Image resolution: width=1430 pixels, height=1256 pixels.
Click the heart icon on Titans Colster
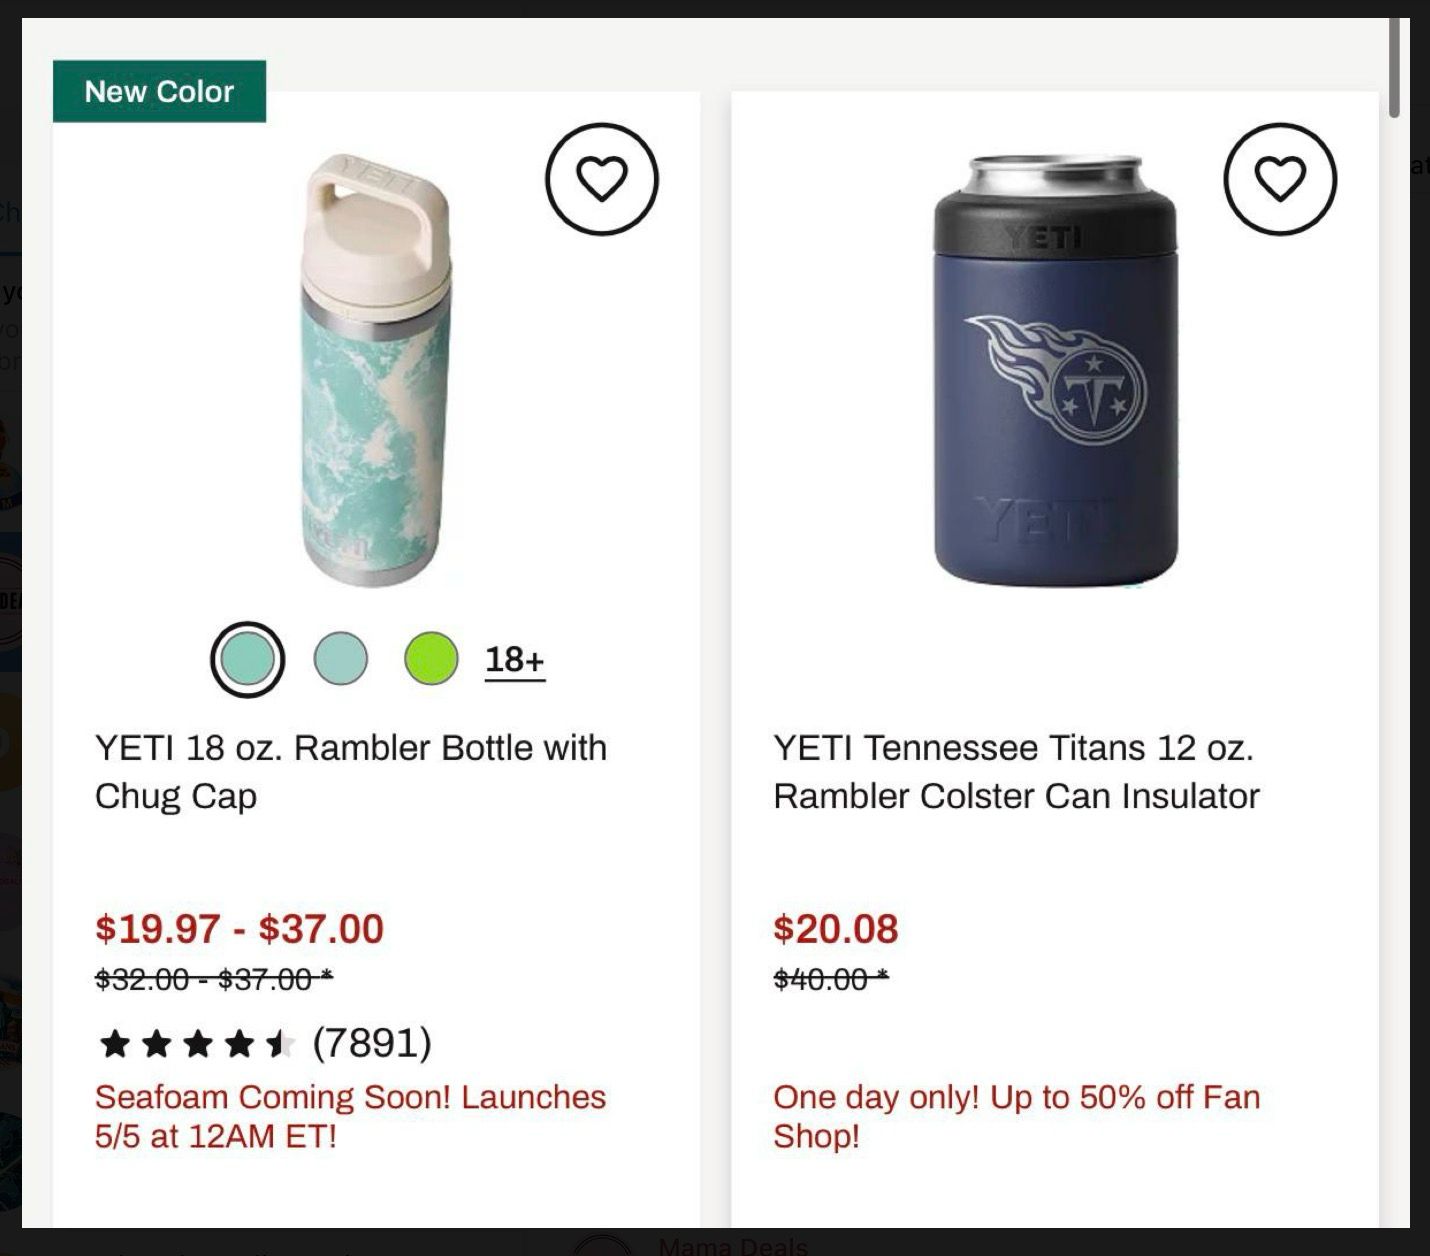point(1278,180)
